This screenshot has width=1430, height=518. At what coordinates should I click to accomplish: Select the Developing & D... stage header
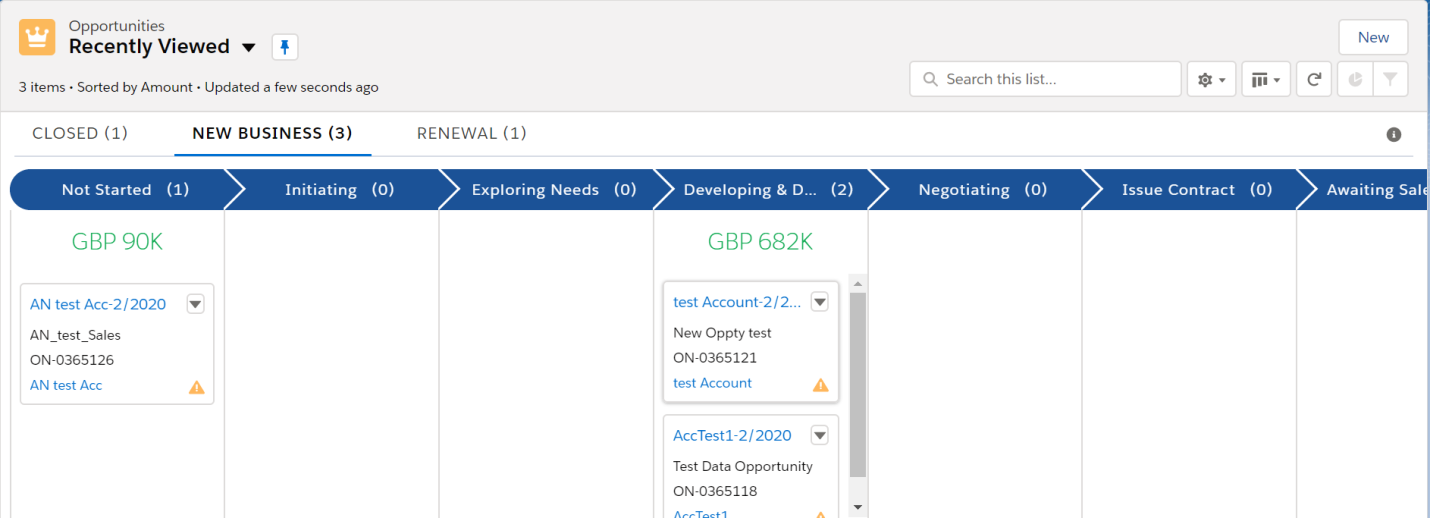click(767, 189)
